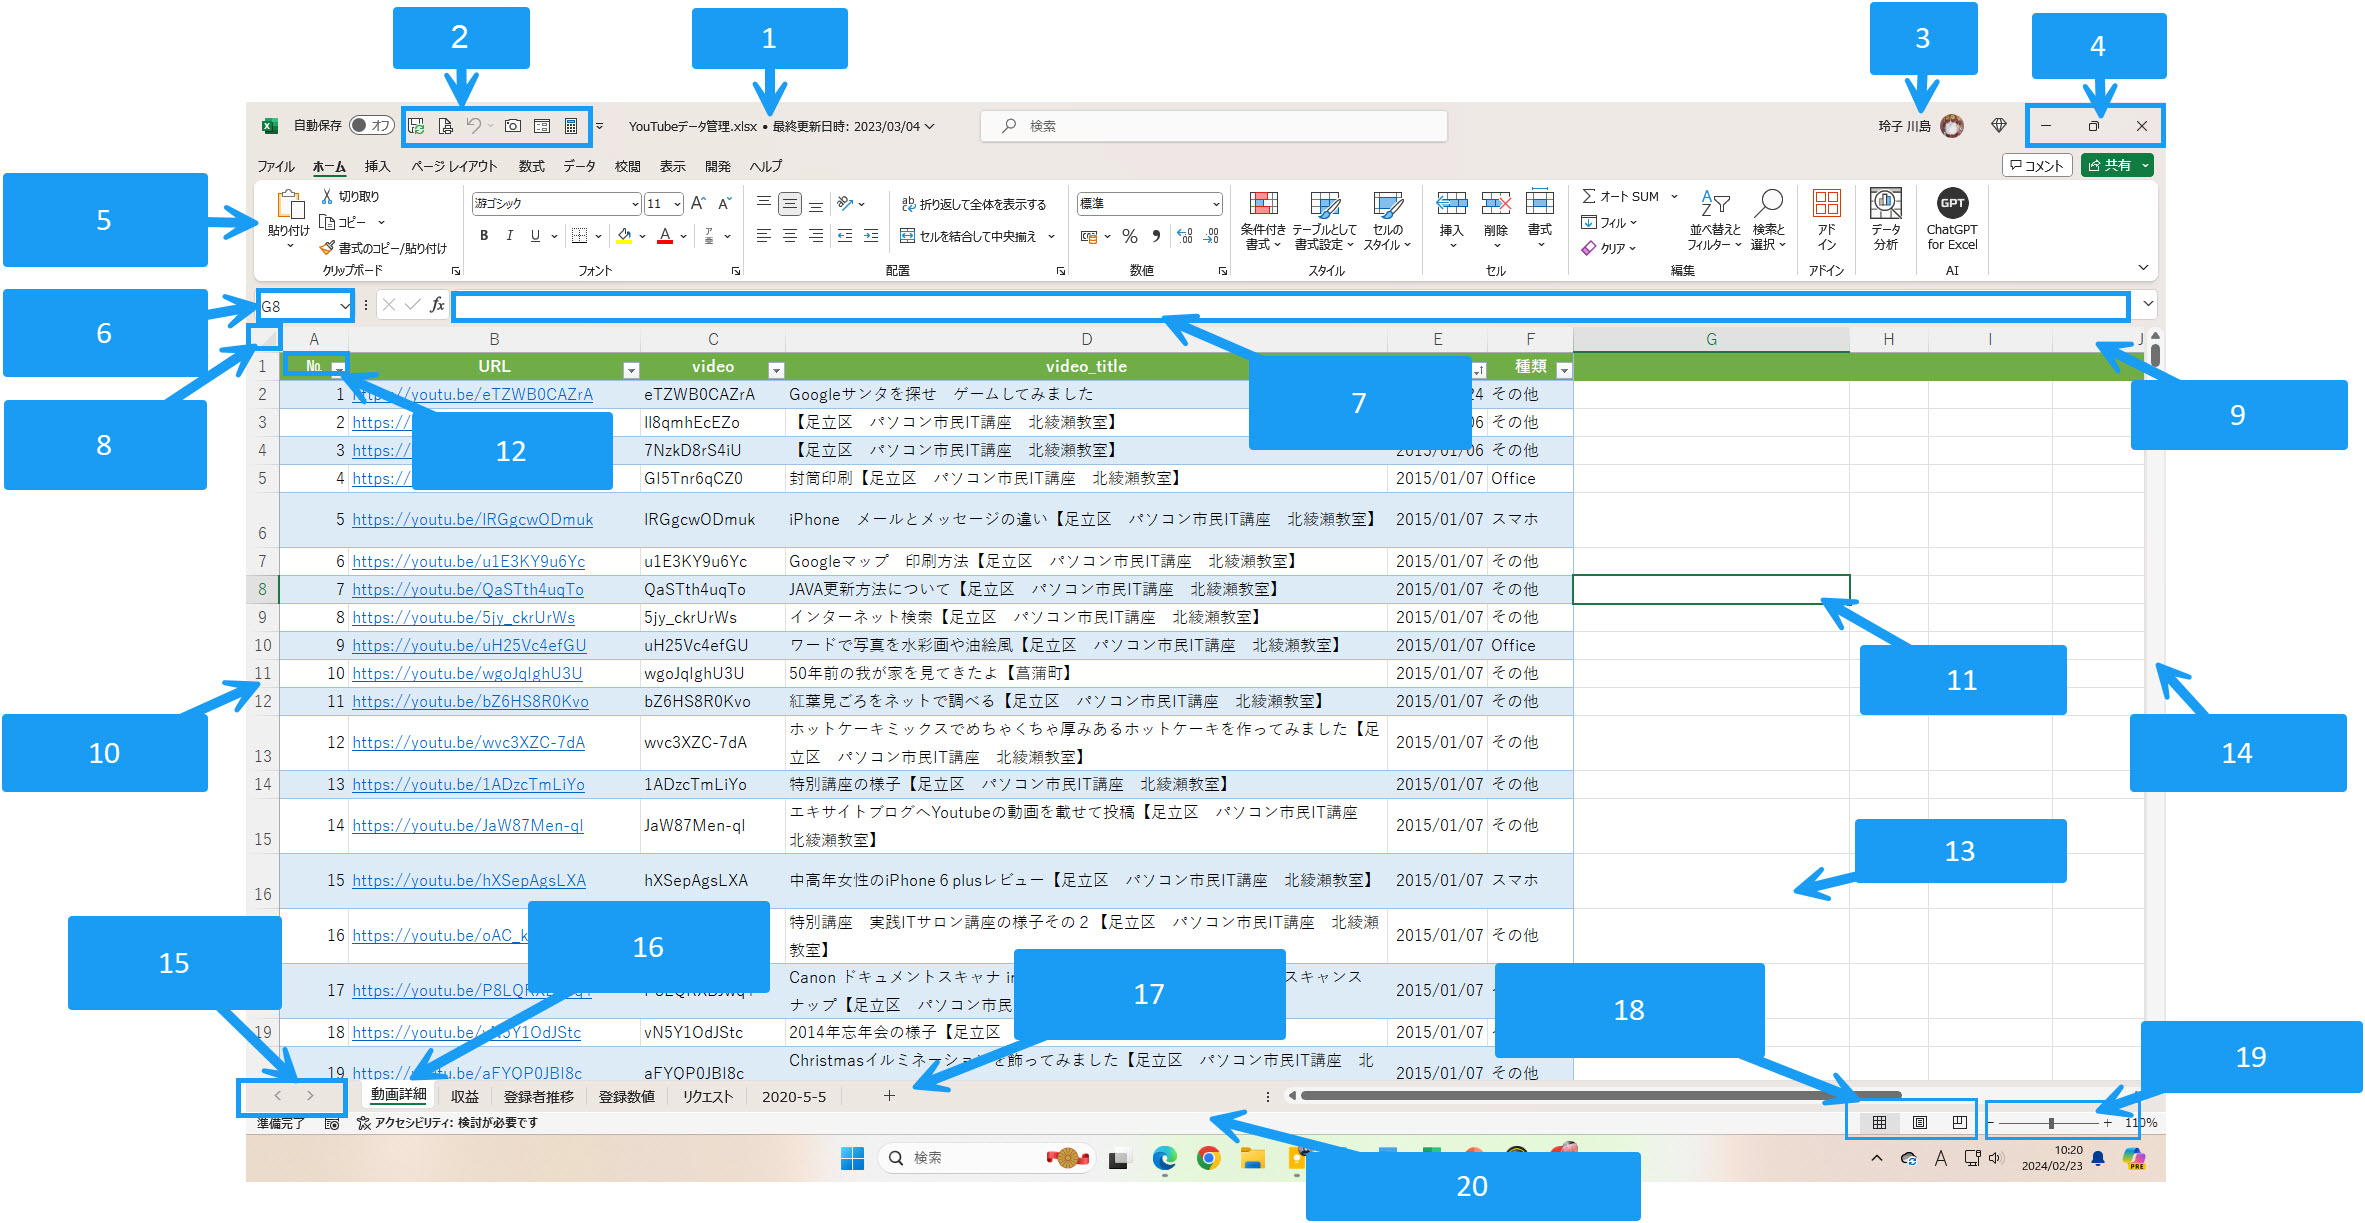Click the Format Painter brush icon

click(x=326, y=248)
